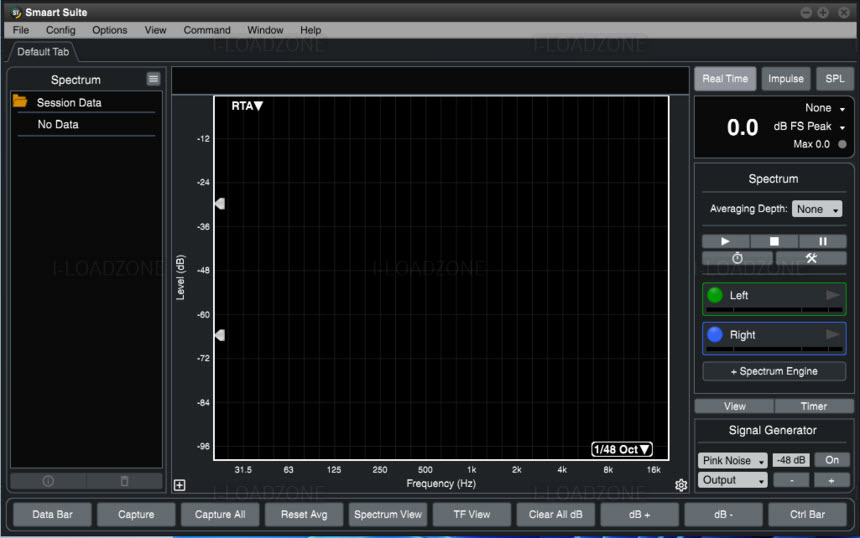The width and height of the screenshot is (860, 538).
Task: Open the RTA graph type dropdown
Action: click(x=247, y=106)
